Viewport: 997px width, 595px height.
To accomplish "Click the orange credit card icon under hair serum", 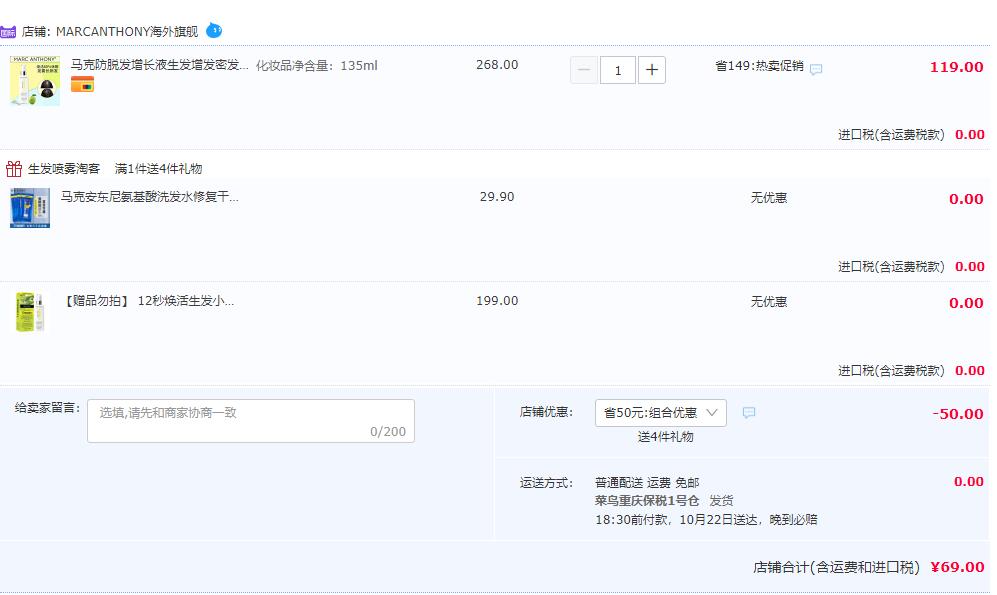I will pyautogui.click(x=82, y=84).
